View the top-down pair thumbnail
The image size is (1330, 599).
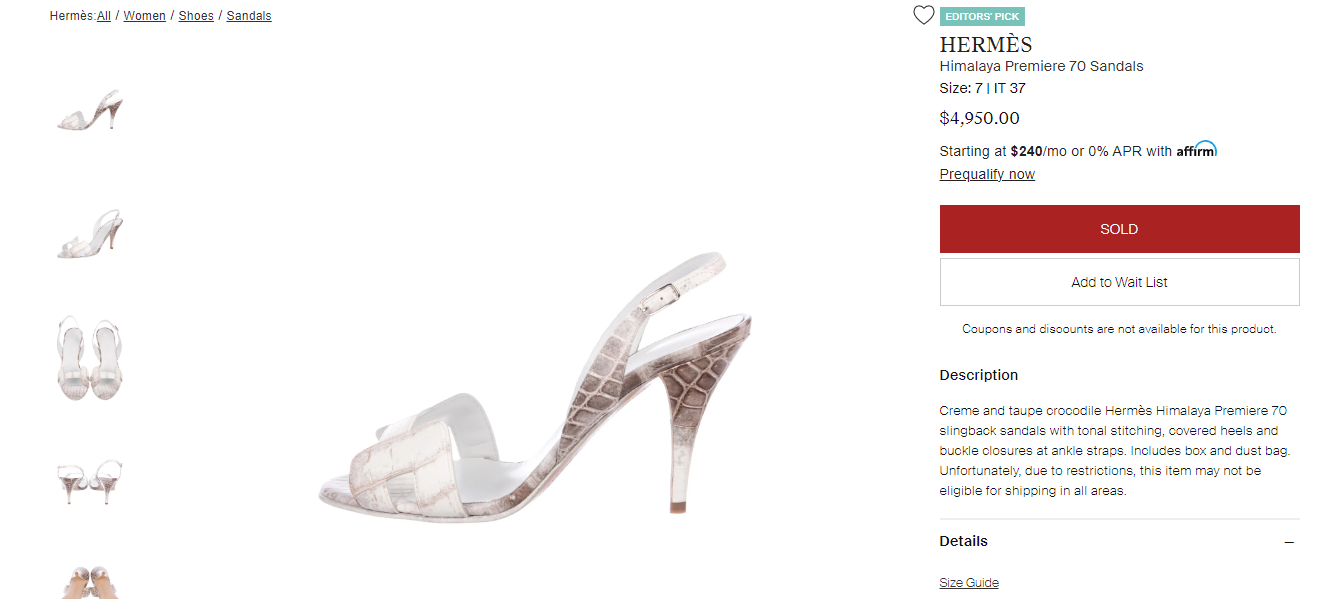pyautogui.click(x=89, y=358)
